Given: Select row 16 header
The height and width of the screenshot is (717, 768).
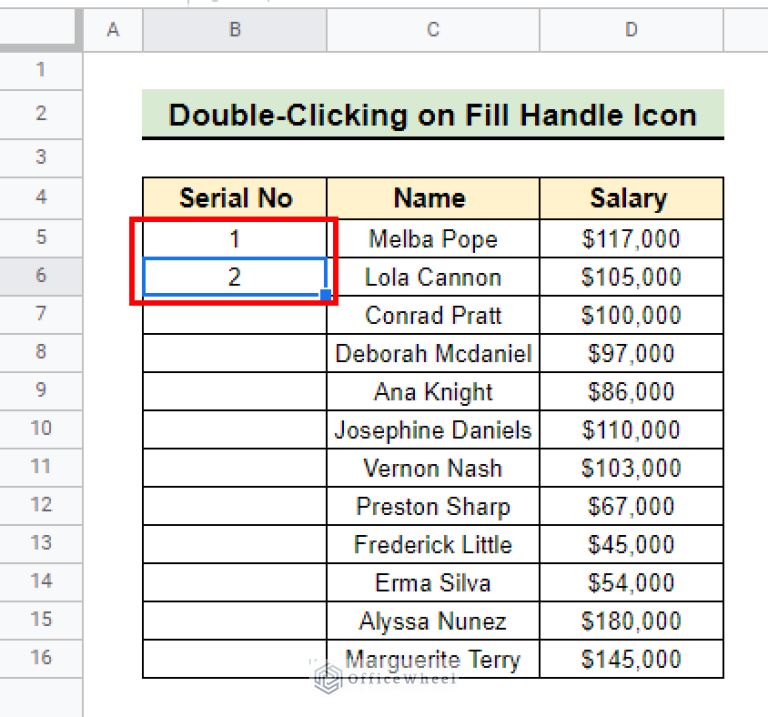Looking at the screenshot, I should (40, 658).
